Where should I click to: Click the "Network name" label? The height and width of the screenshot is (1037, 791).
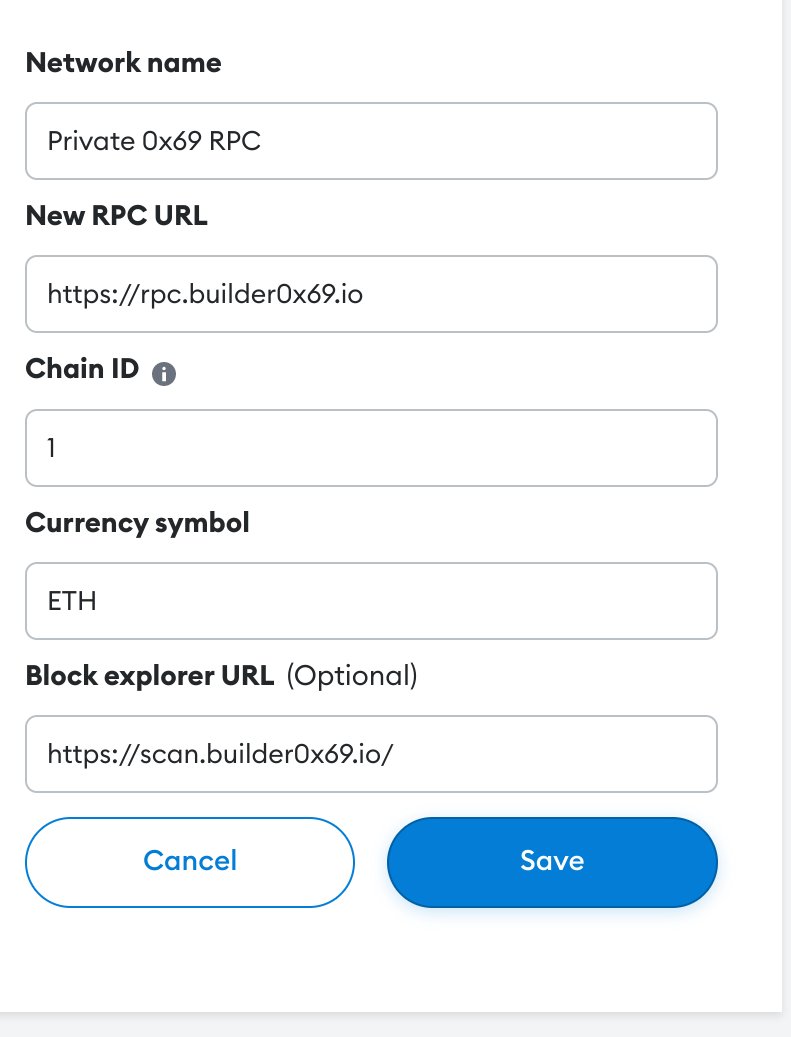coord(124,63)
